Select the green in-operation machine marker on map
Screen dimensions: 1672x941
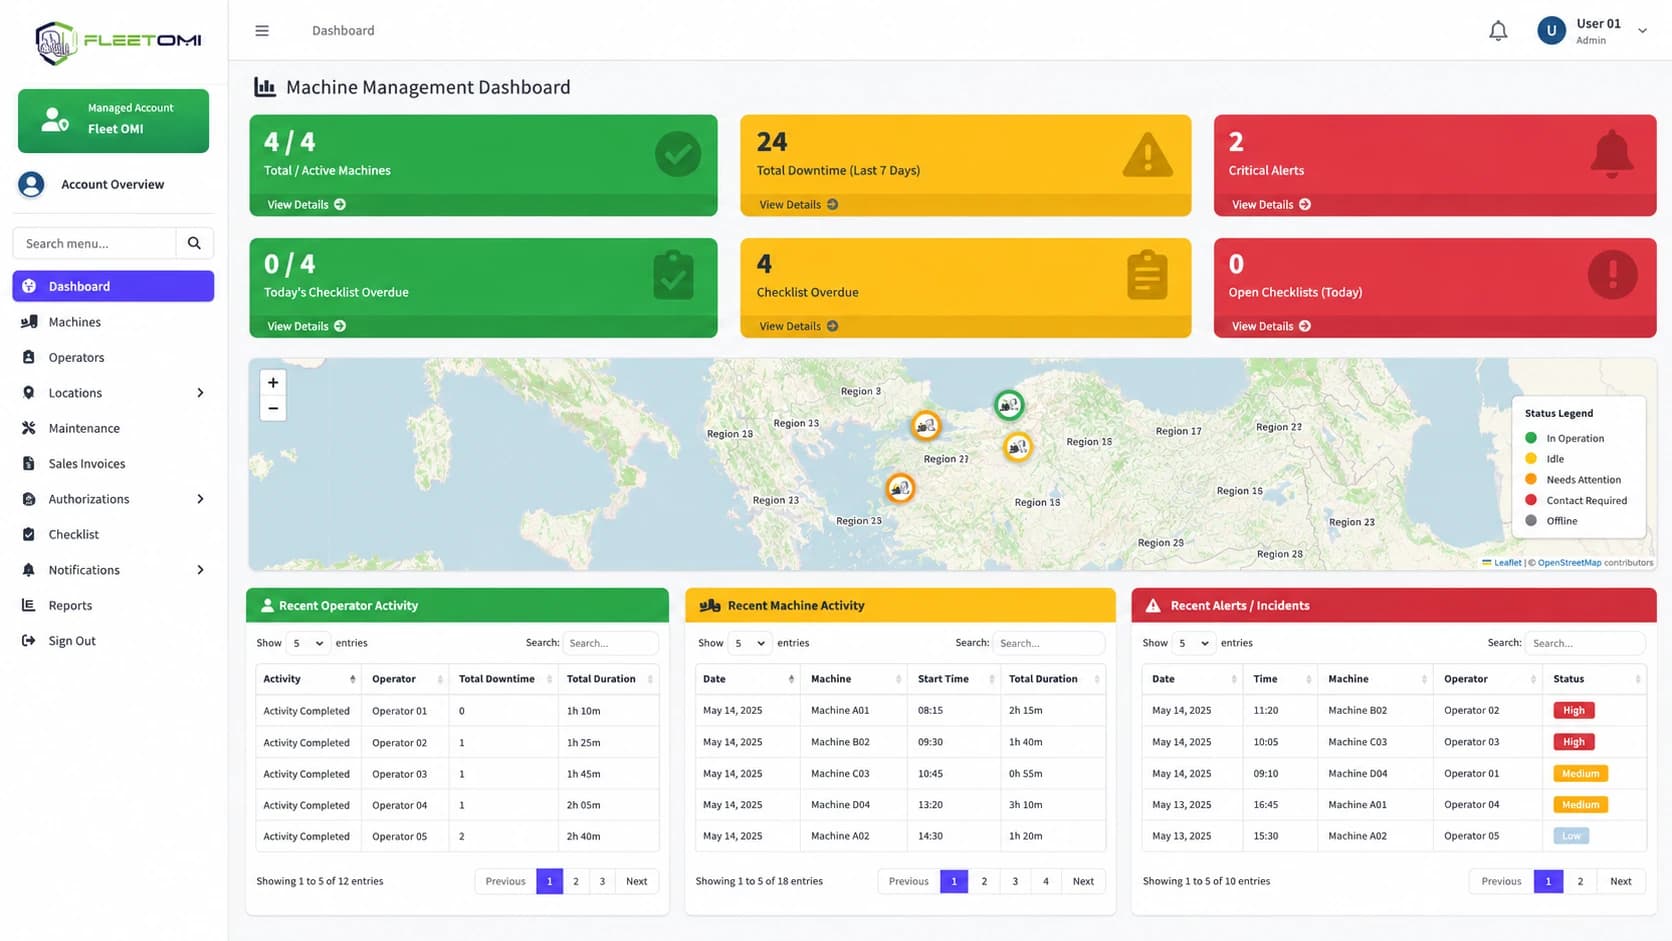(1009, 405)
